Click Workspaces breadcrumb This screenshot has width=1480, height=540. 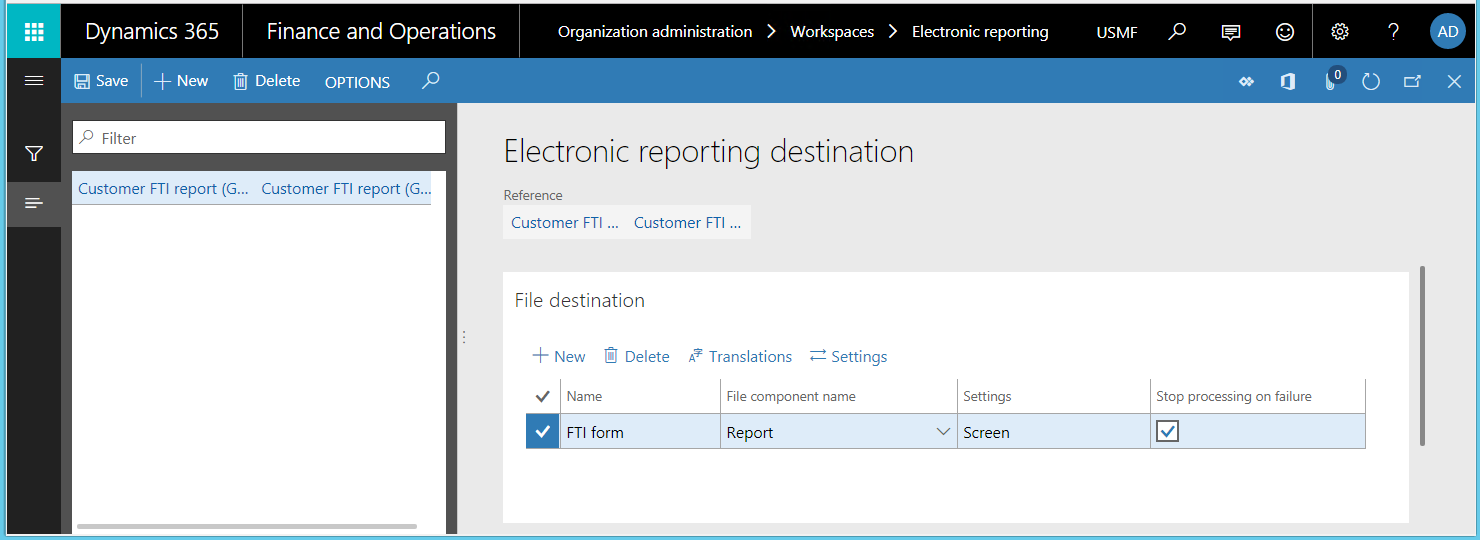(832, 32)
